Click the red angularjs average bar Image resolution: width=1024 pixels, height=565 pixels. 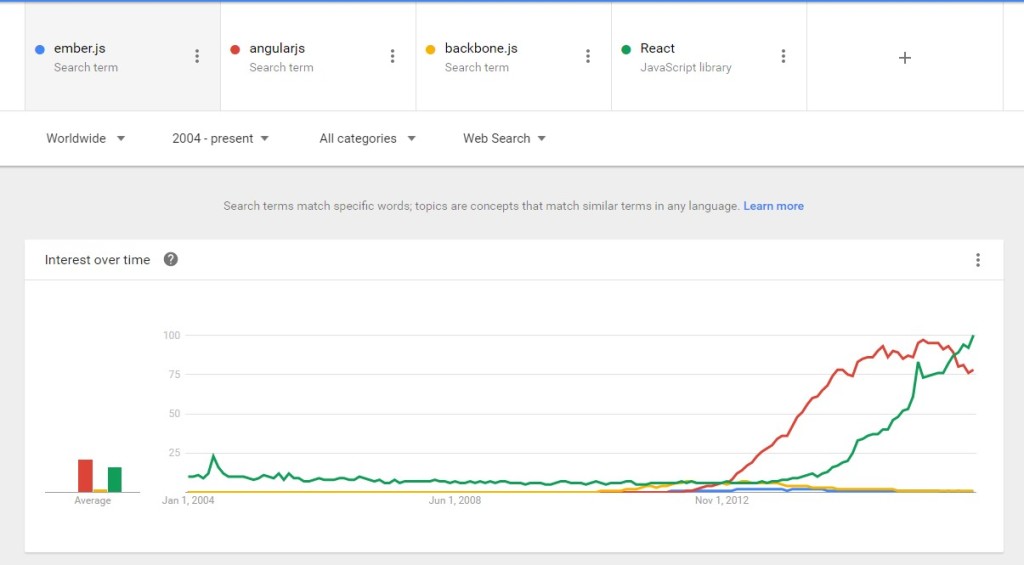pos(85,476)
